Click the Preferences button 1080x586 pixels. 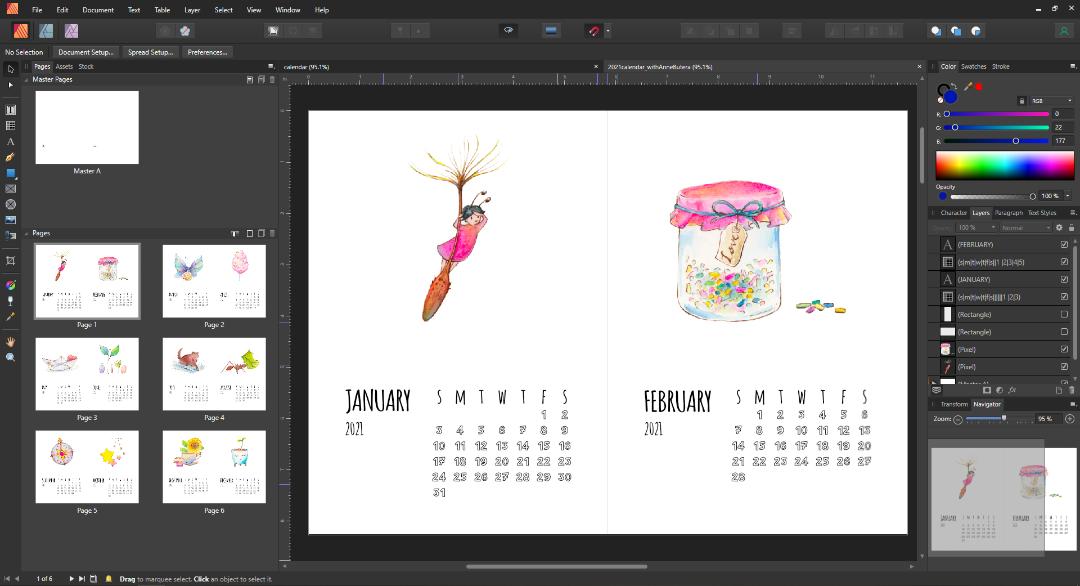pos(207,52)
